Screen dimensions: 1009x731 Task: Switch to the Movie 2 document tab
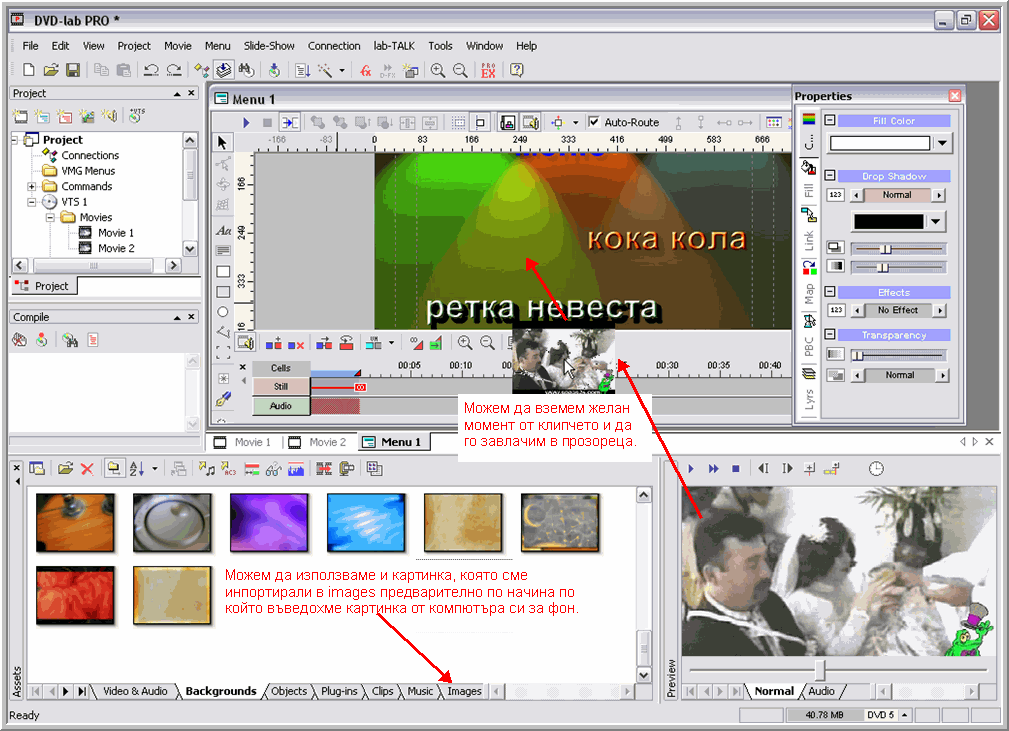[x=320, y=442]
